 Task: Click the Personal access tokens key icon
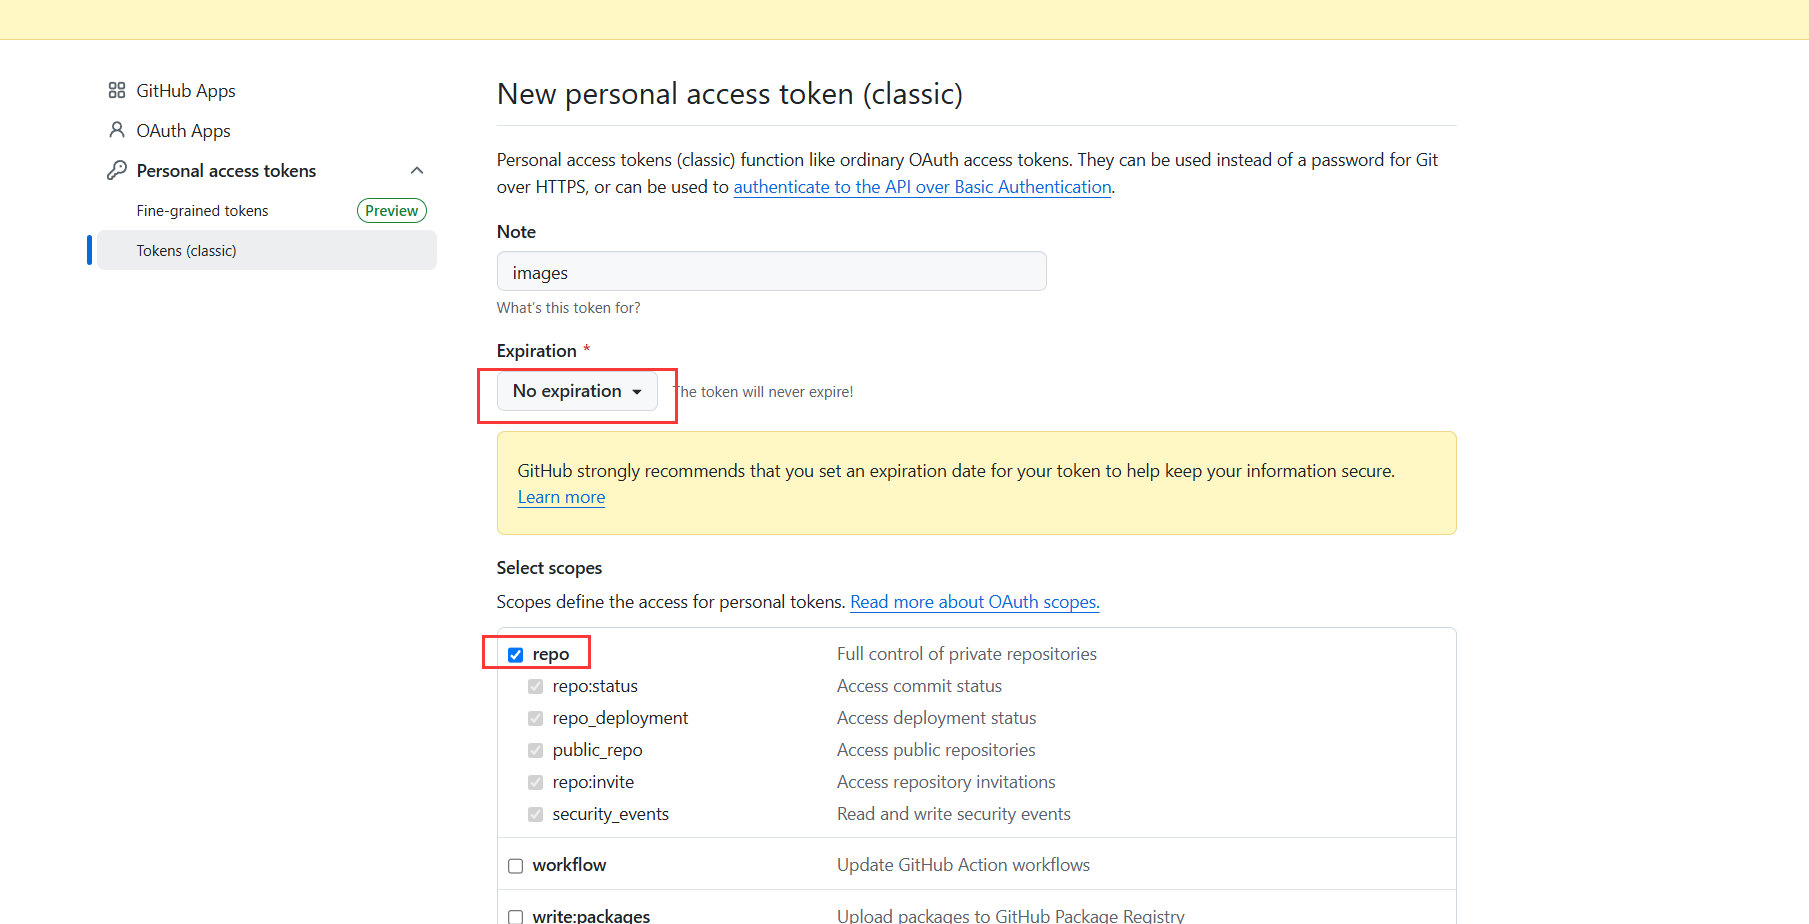pyautogui.click(x=117, y=171)
